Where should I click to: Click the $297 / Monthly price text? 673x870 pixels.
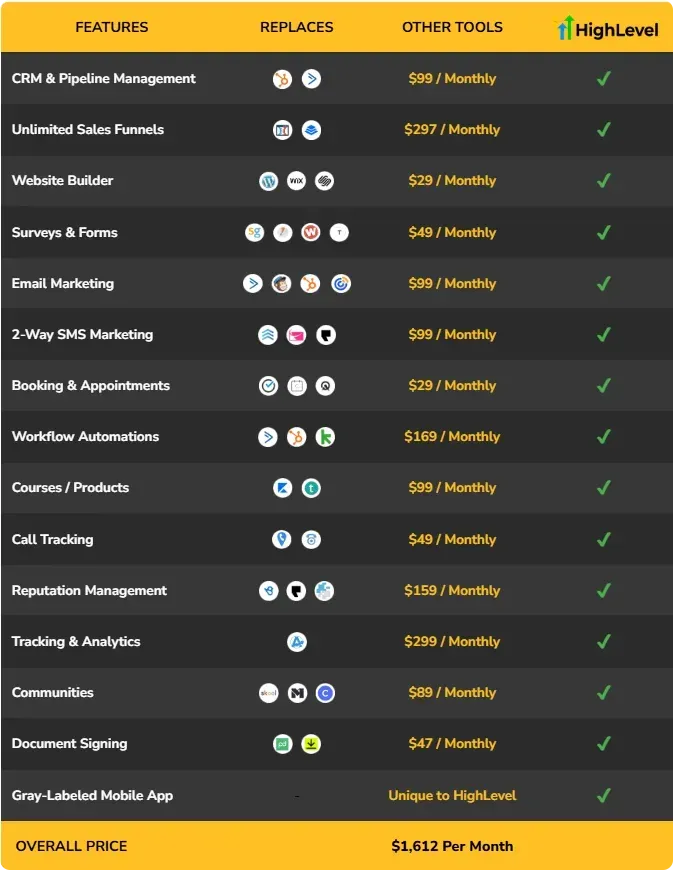(x=452, y=130)
